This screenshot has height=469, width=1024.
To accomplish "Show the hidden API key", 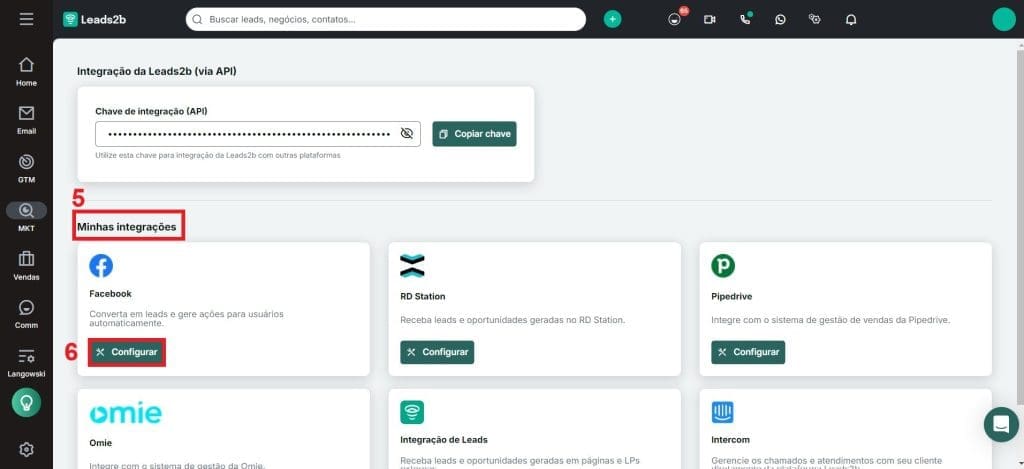I will (407, 134).
